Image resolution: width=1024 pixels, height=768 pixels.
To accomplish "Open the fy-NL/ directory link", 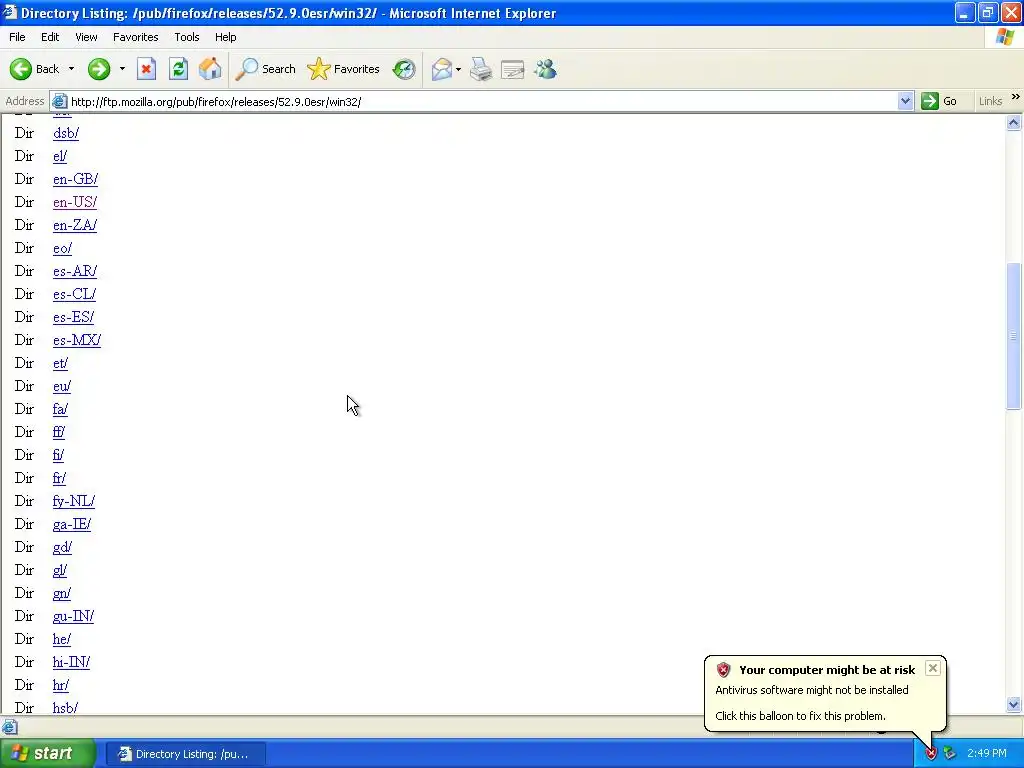I will click(x=74, y=501).
